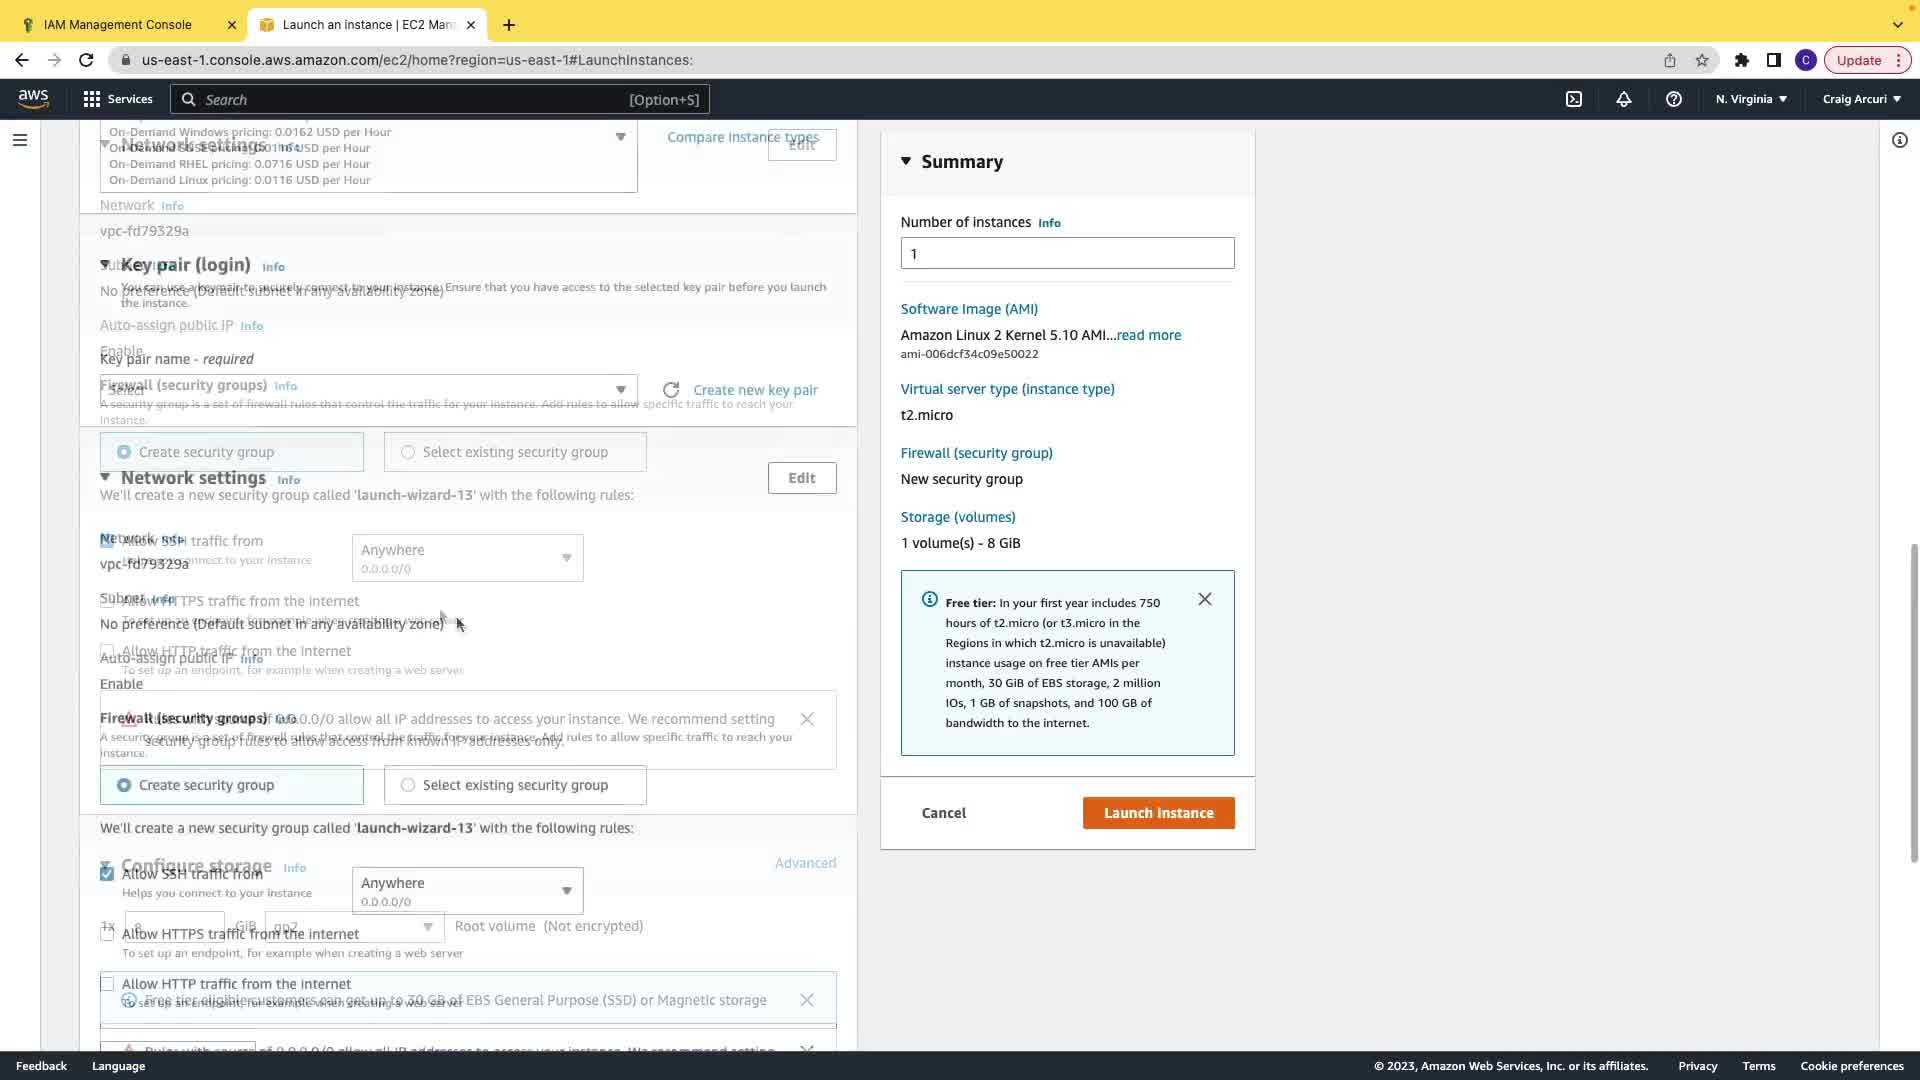Collapse the Summary section
This screenshot has width=1920, height=1080.
coord(906,161)
